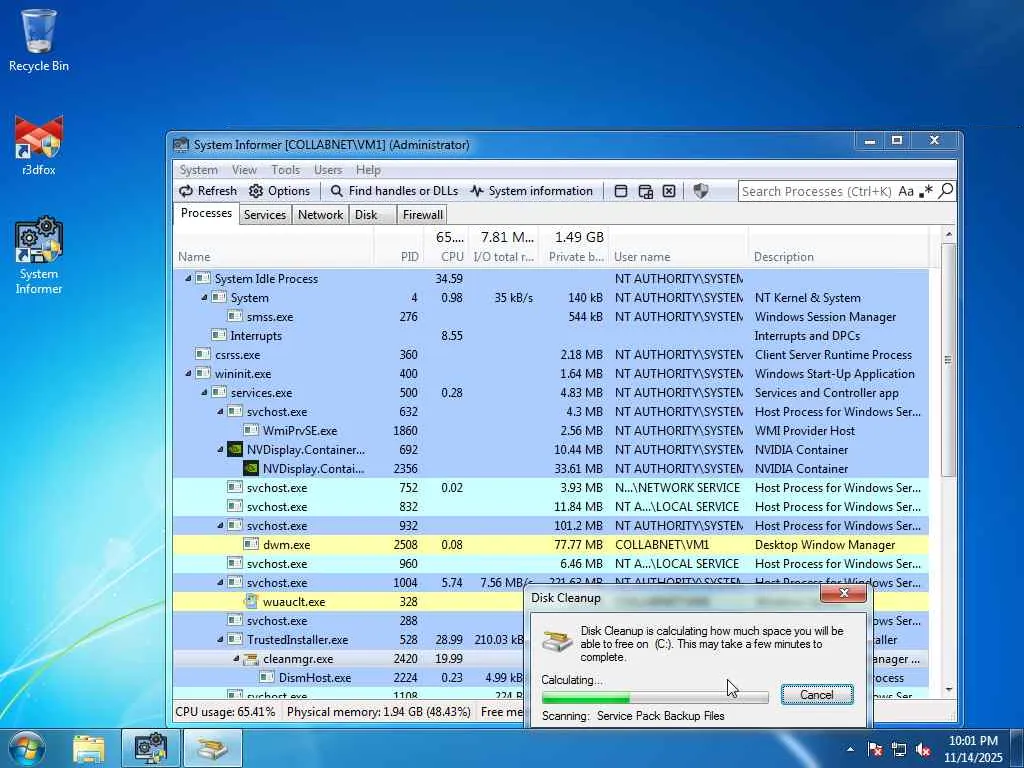Open the System menu
The image size is (1024, 768).
point(199,170)
